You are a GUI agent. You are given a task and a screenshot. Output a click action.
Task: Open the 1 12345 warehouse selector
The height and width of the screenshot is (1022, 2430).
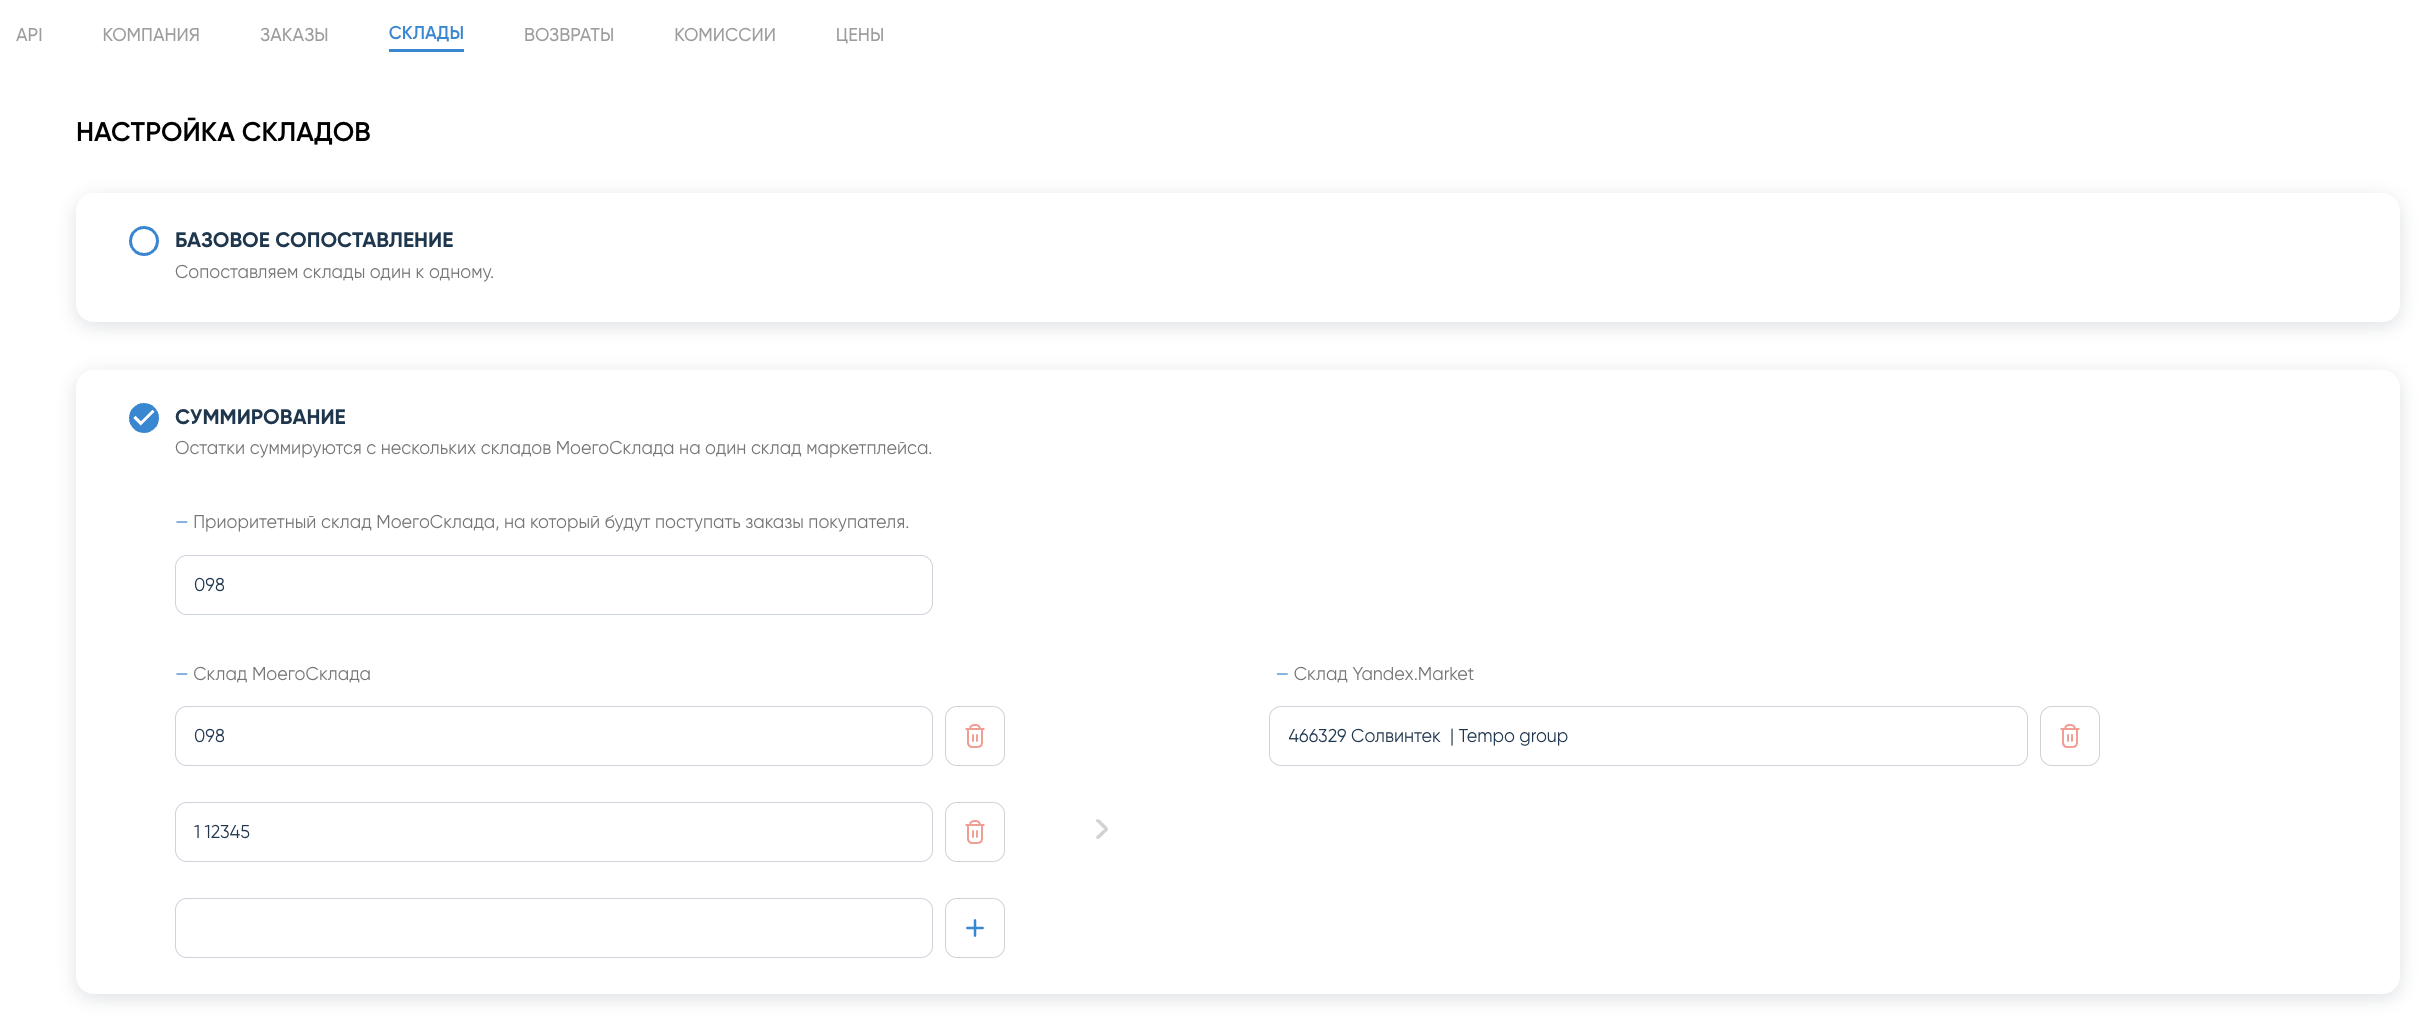pyautogui.click(x=553, y=832)
